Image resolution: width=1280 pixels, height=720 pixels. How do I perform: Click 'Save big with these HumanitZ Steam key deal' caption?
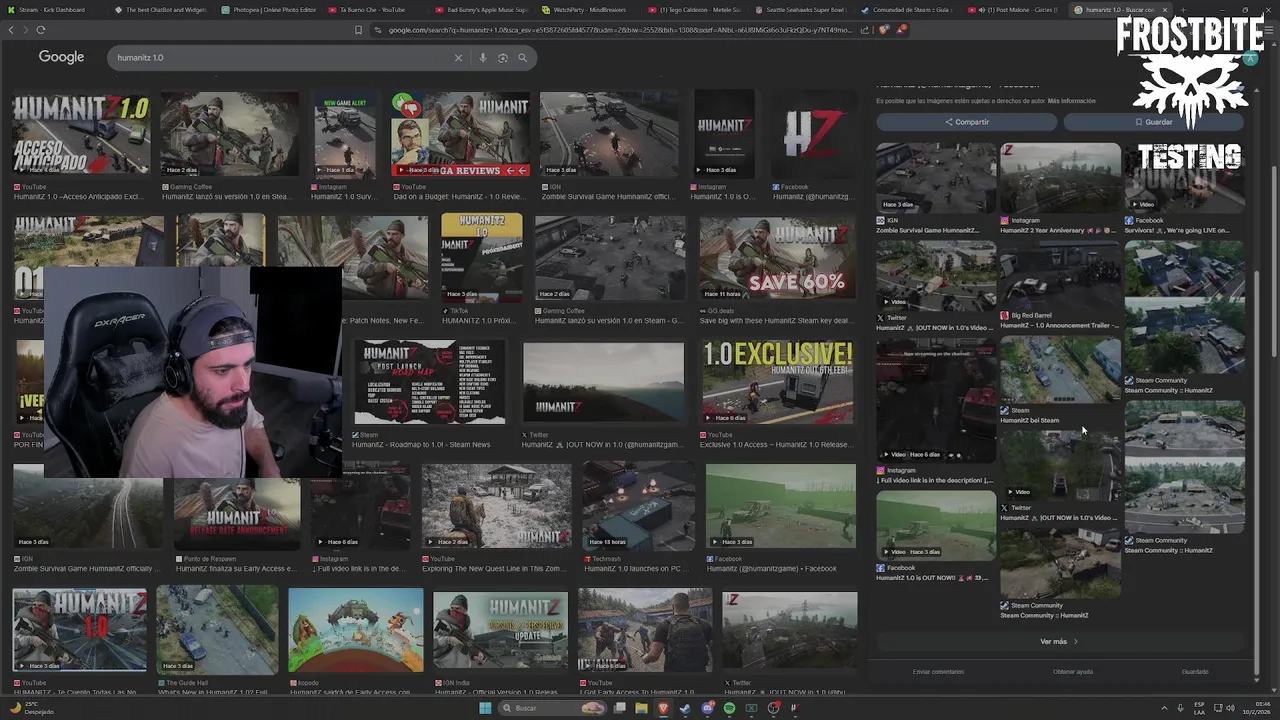pyautogui.click(x=776, y=321)
